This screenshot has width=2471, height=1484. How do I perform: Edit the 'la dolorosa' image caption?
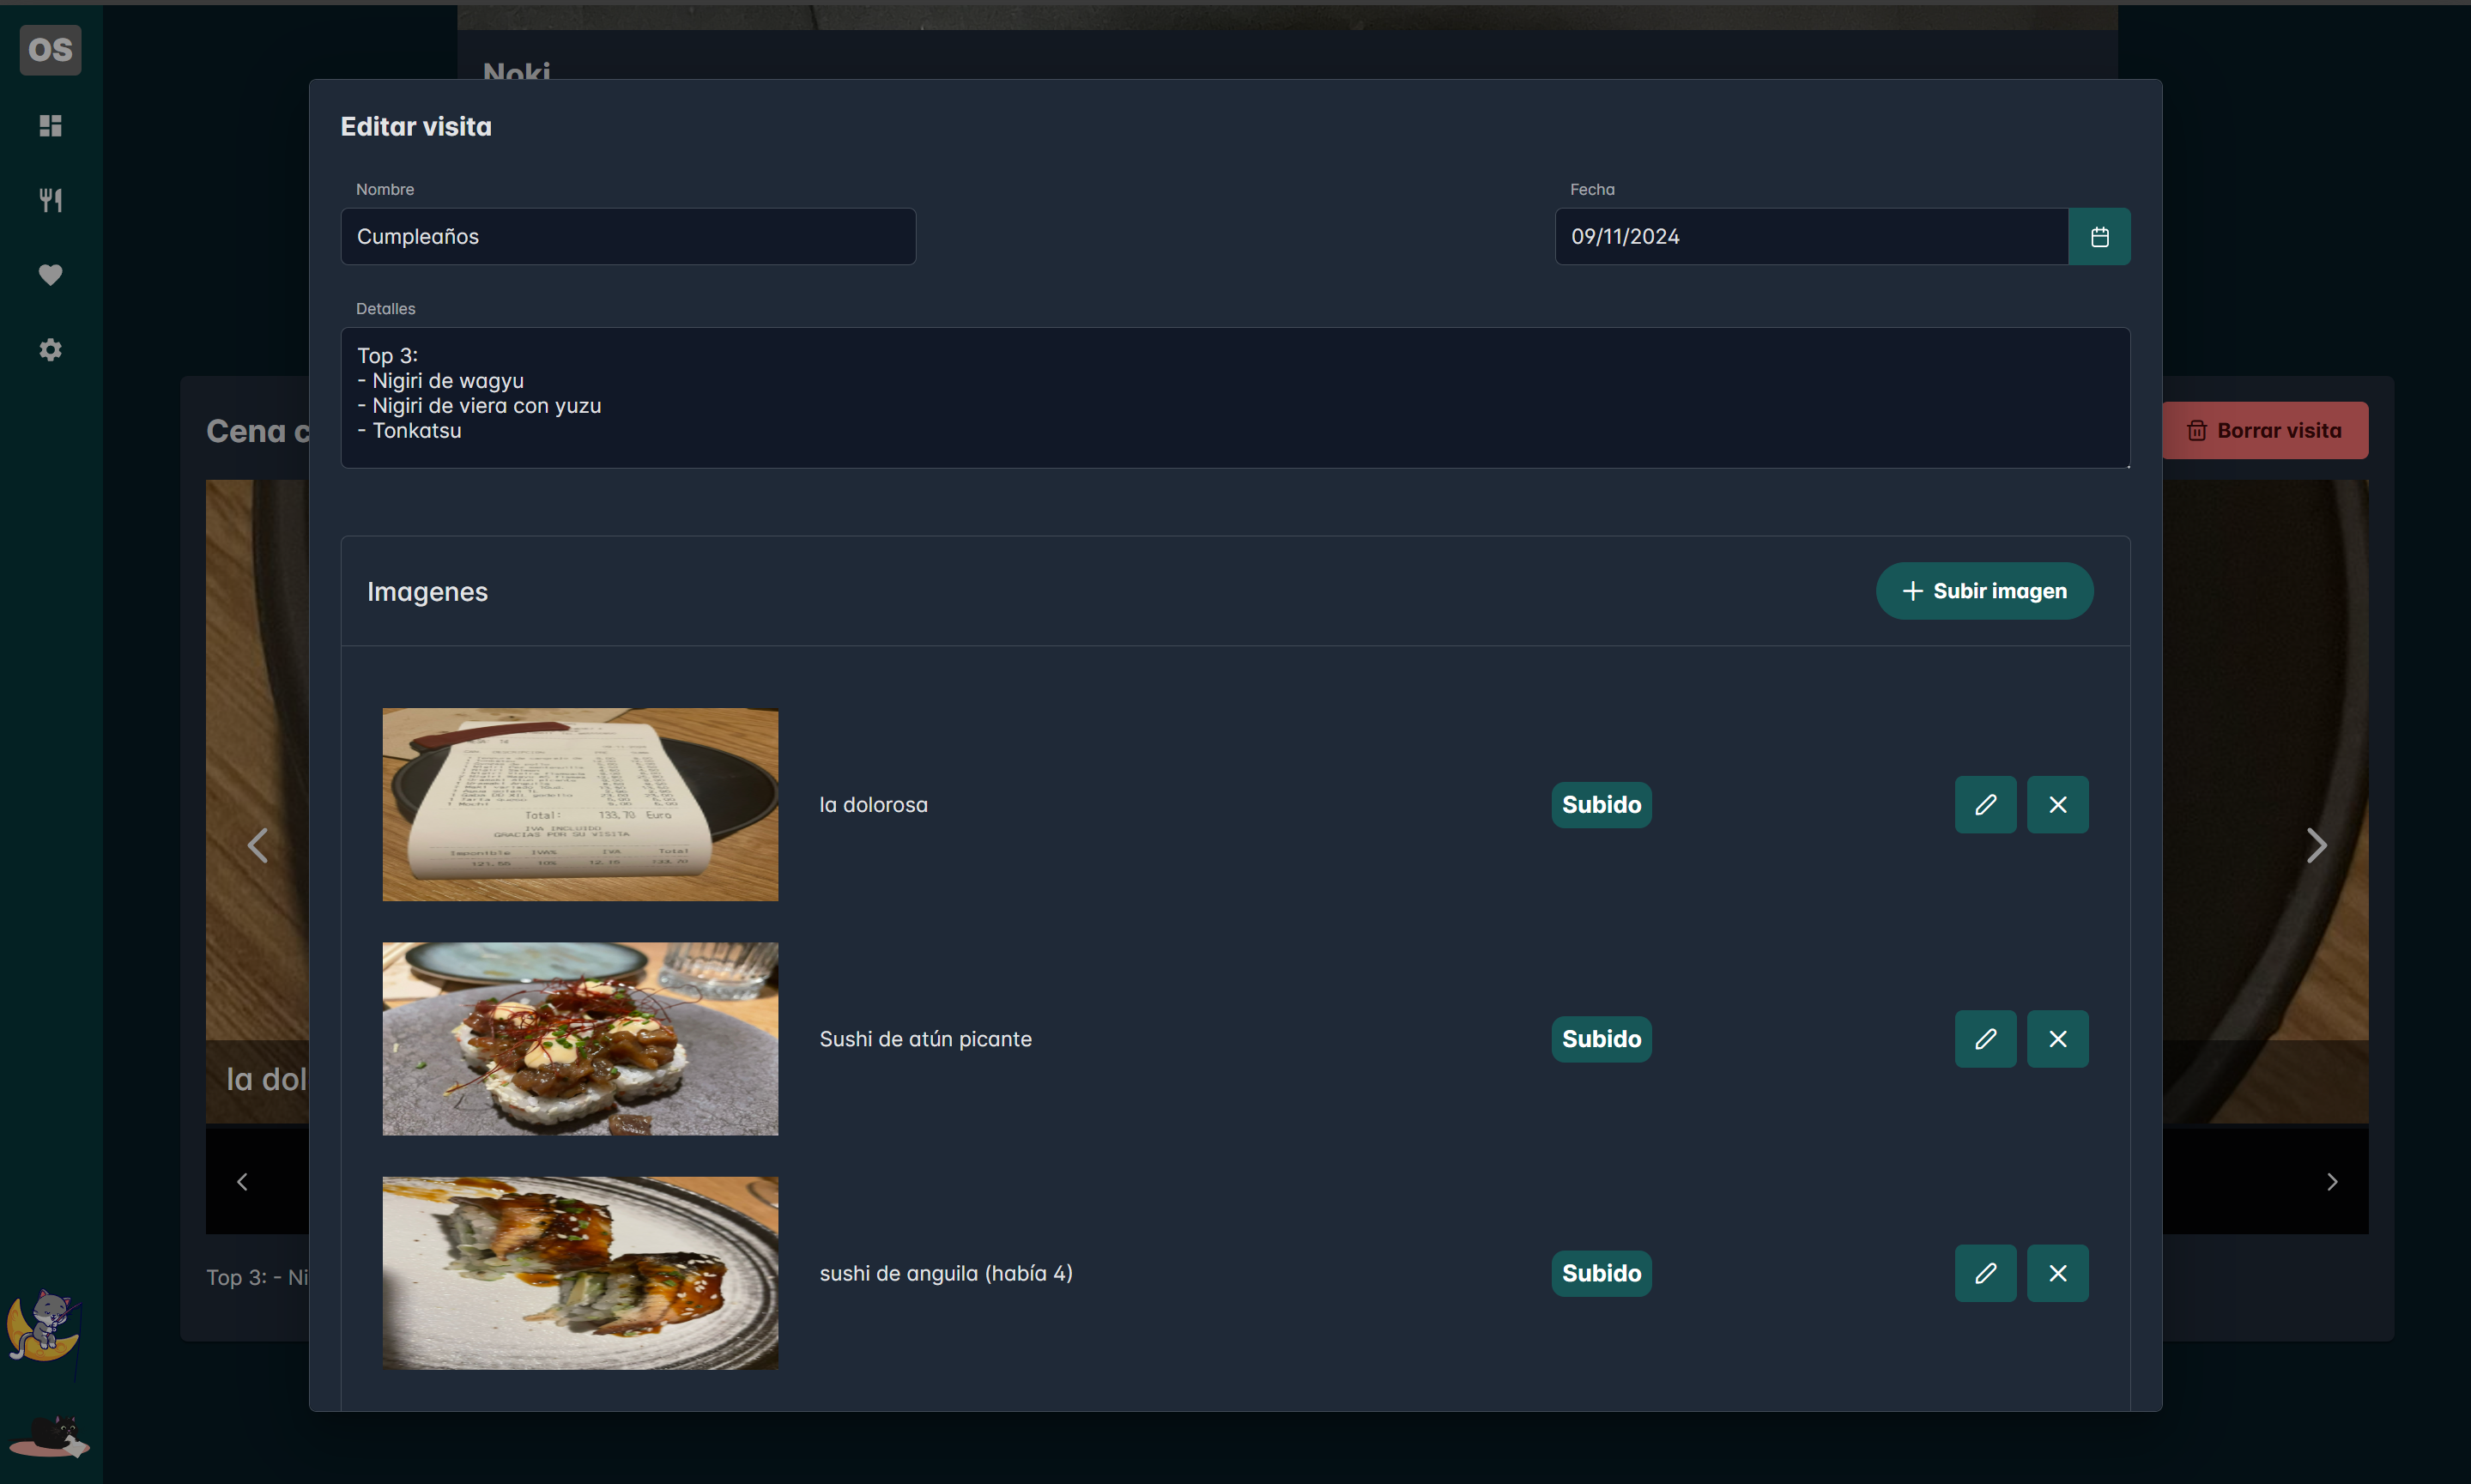(x=1985, y=804)
